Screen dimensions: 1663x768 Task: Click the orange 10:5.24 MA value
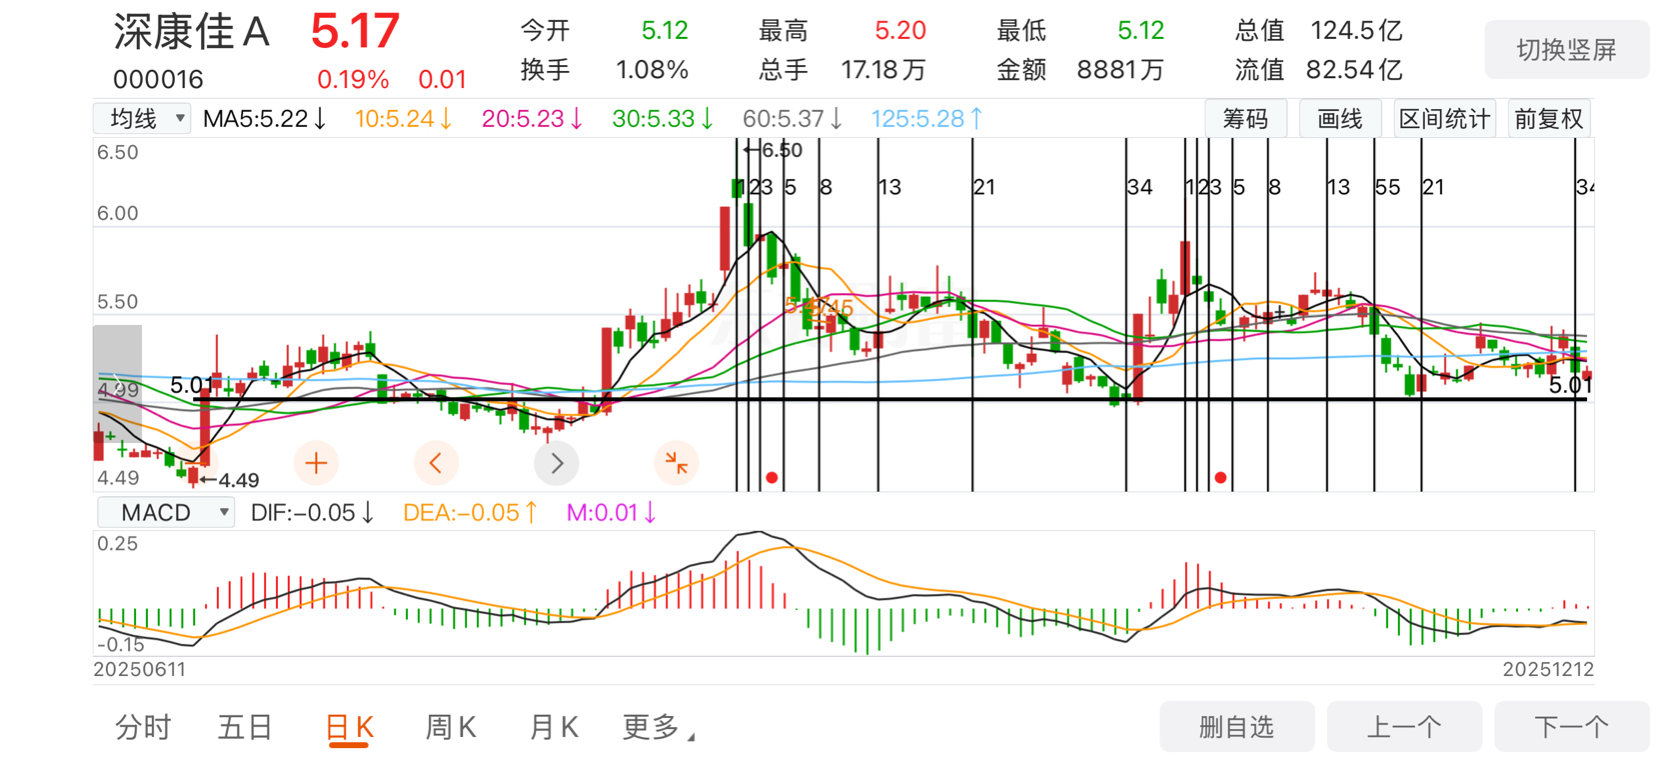pos(404,119)
